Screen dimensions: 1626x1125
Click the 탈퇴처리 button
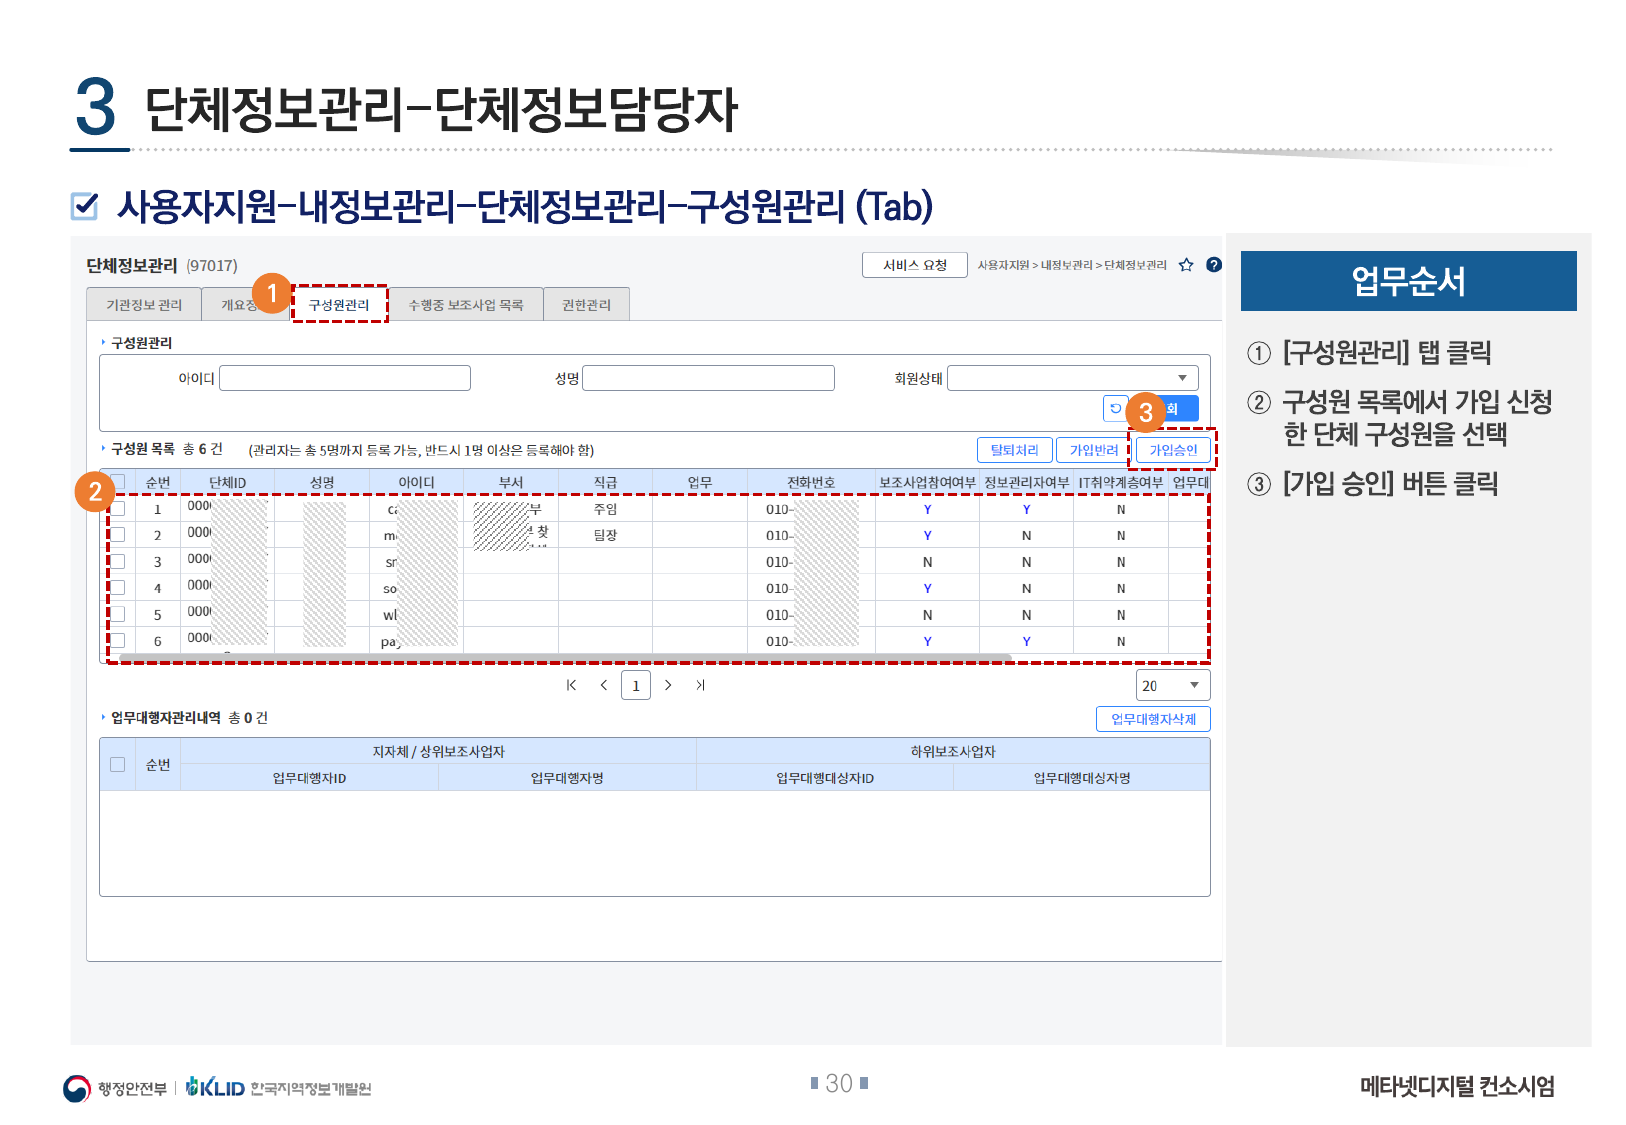point(1014,450)
